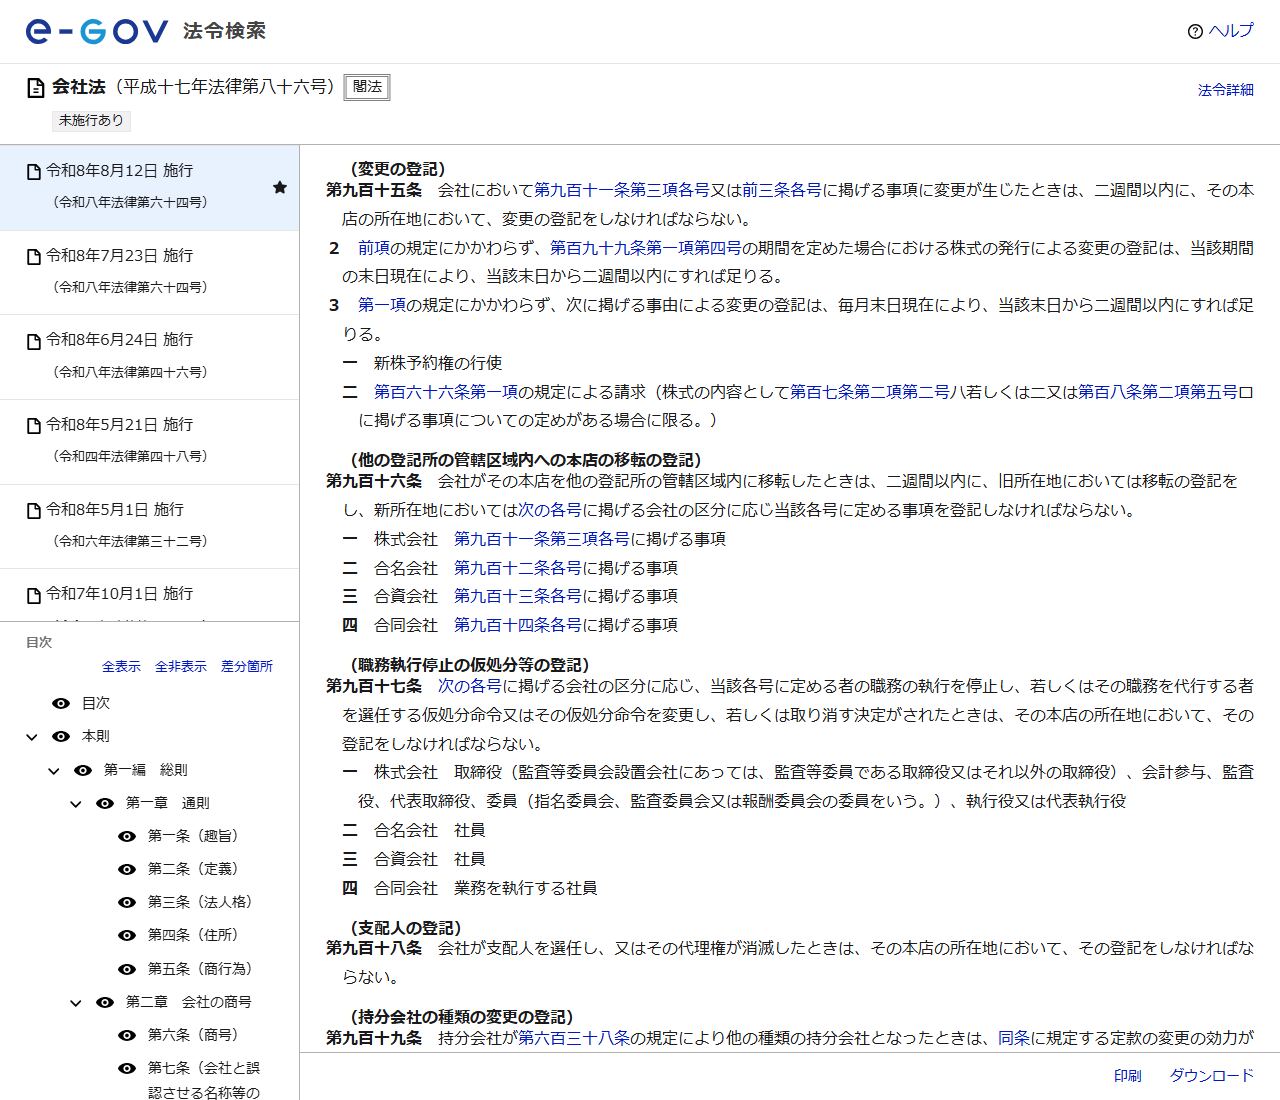Click the document icon beside 会社法 title
The width and height of the screenshot is (1280, 1100).
[36, 88]
